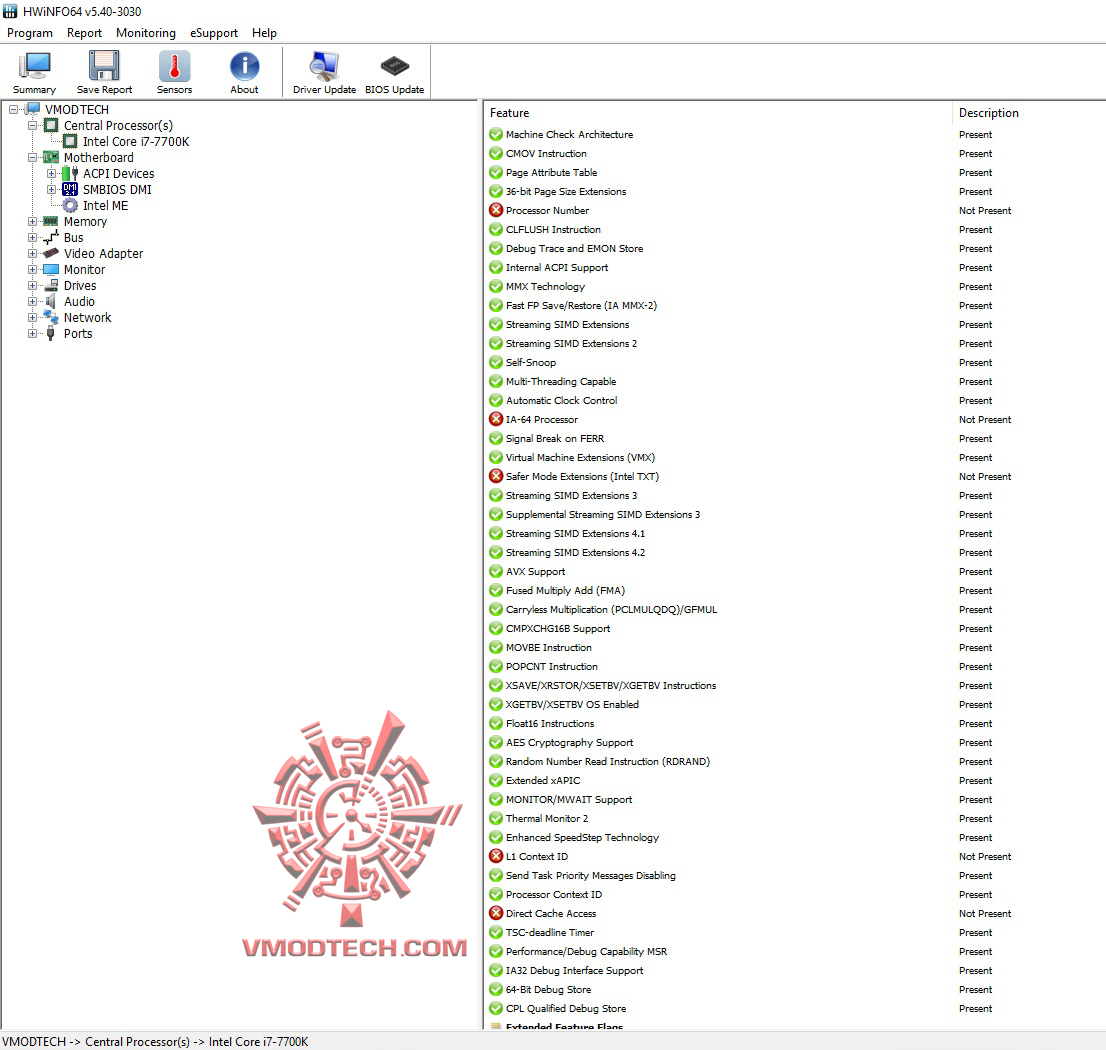Collapse the Motherboard tree node

pos(32,157)
